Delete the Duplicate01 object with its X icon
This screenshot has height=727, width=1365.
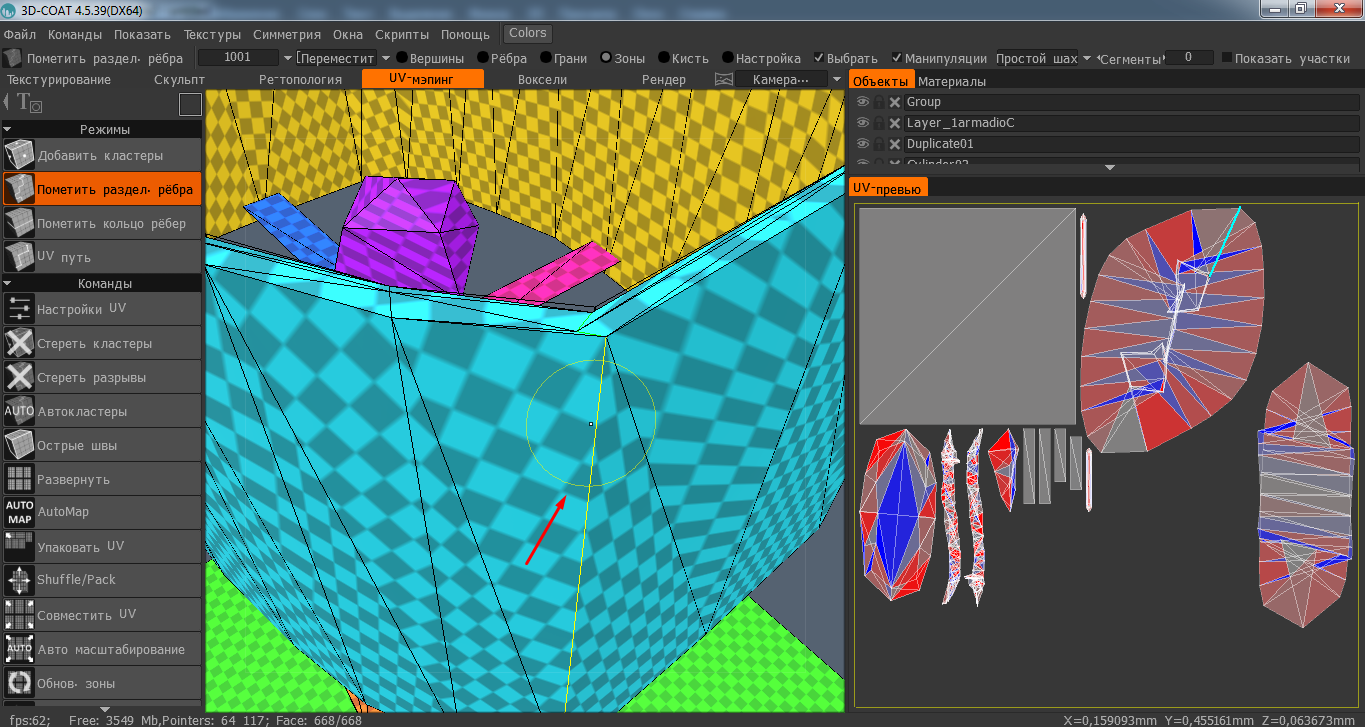pos(895,144)
